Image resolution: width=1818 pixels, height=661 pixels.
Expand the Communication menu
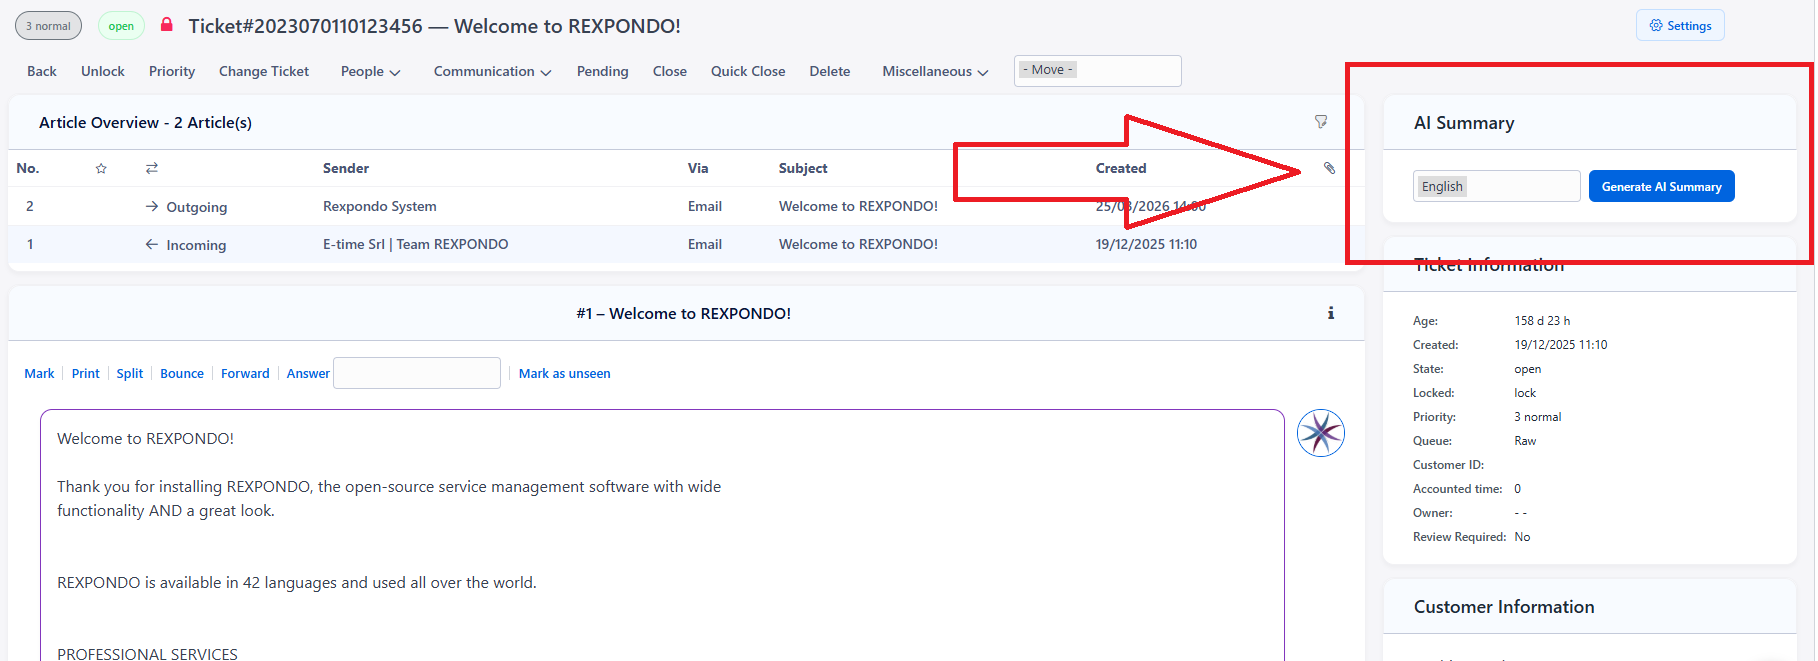coord(492,71)
